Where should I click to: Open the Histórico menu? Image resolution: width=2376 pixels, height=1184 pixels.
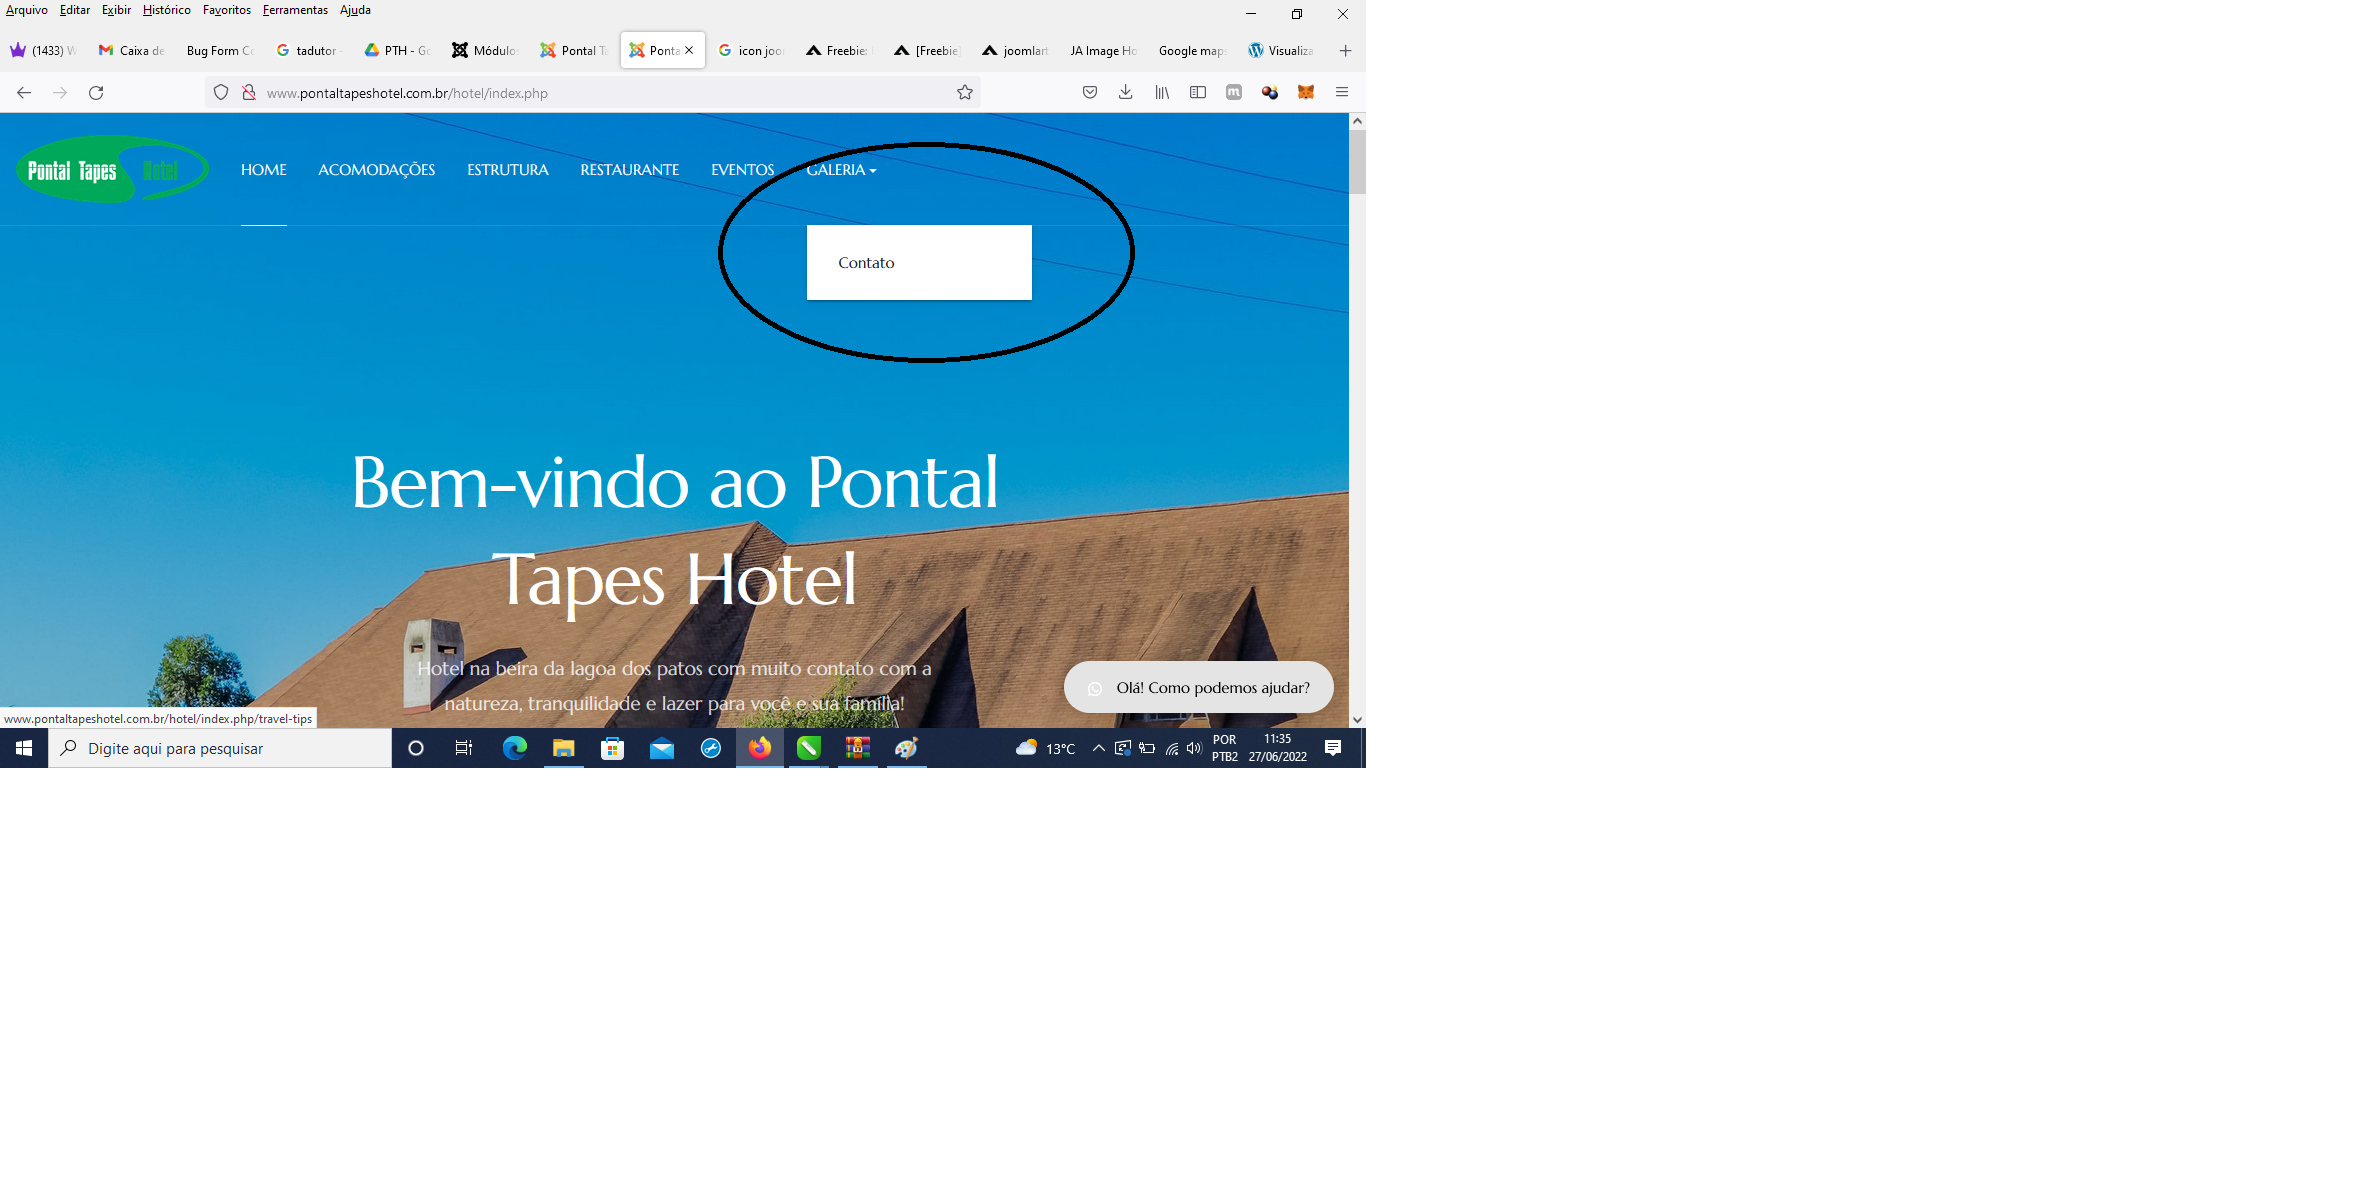(x=166, y=10)
